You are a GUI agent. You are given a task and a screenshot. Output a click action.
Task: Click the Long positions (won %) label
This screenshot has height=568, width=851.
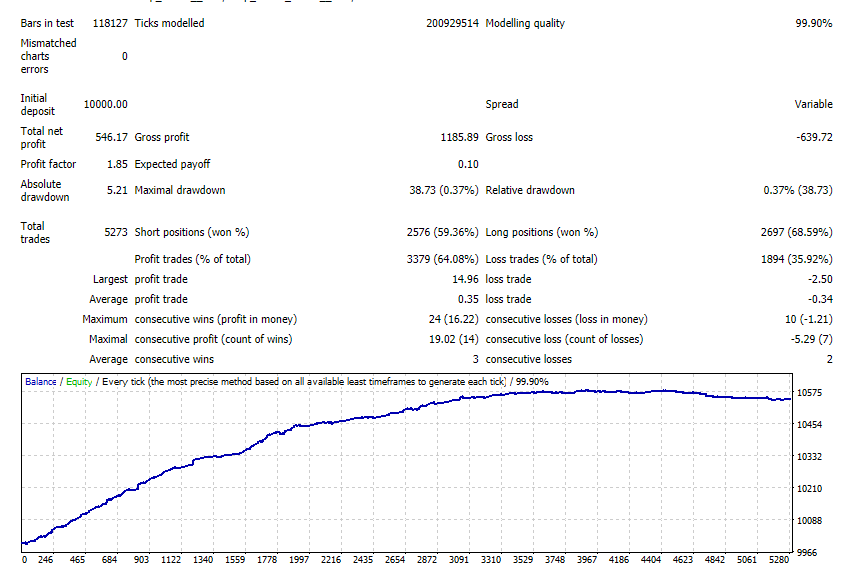[x=542, y=232]
